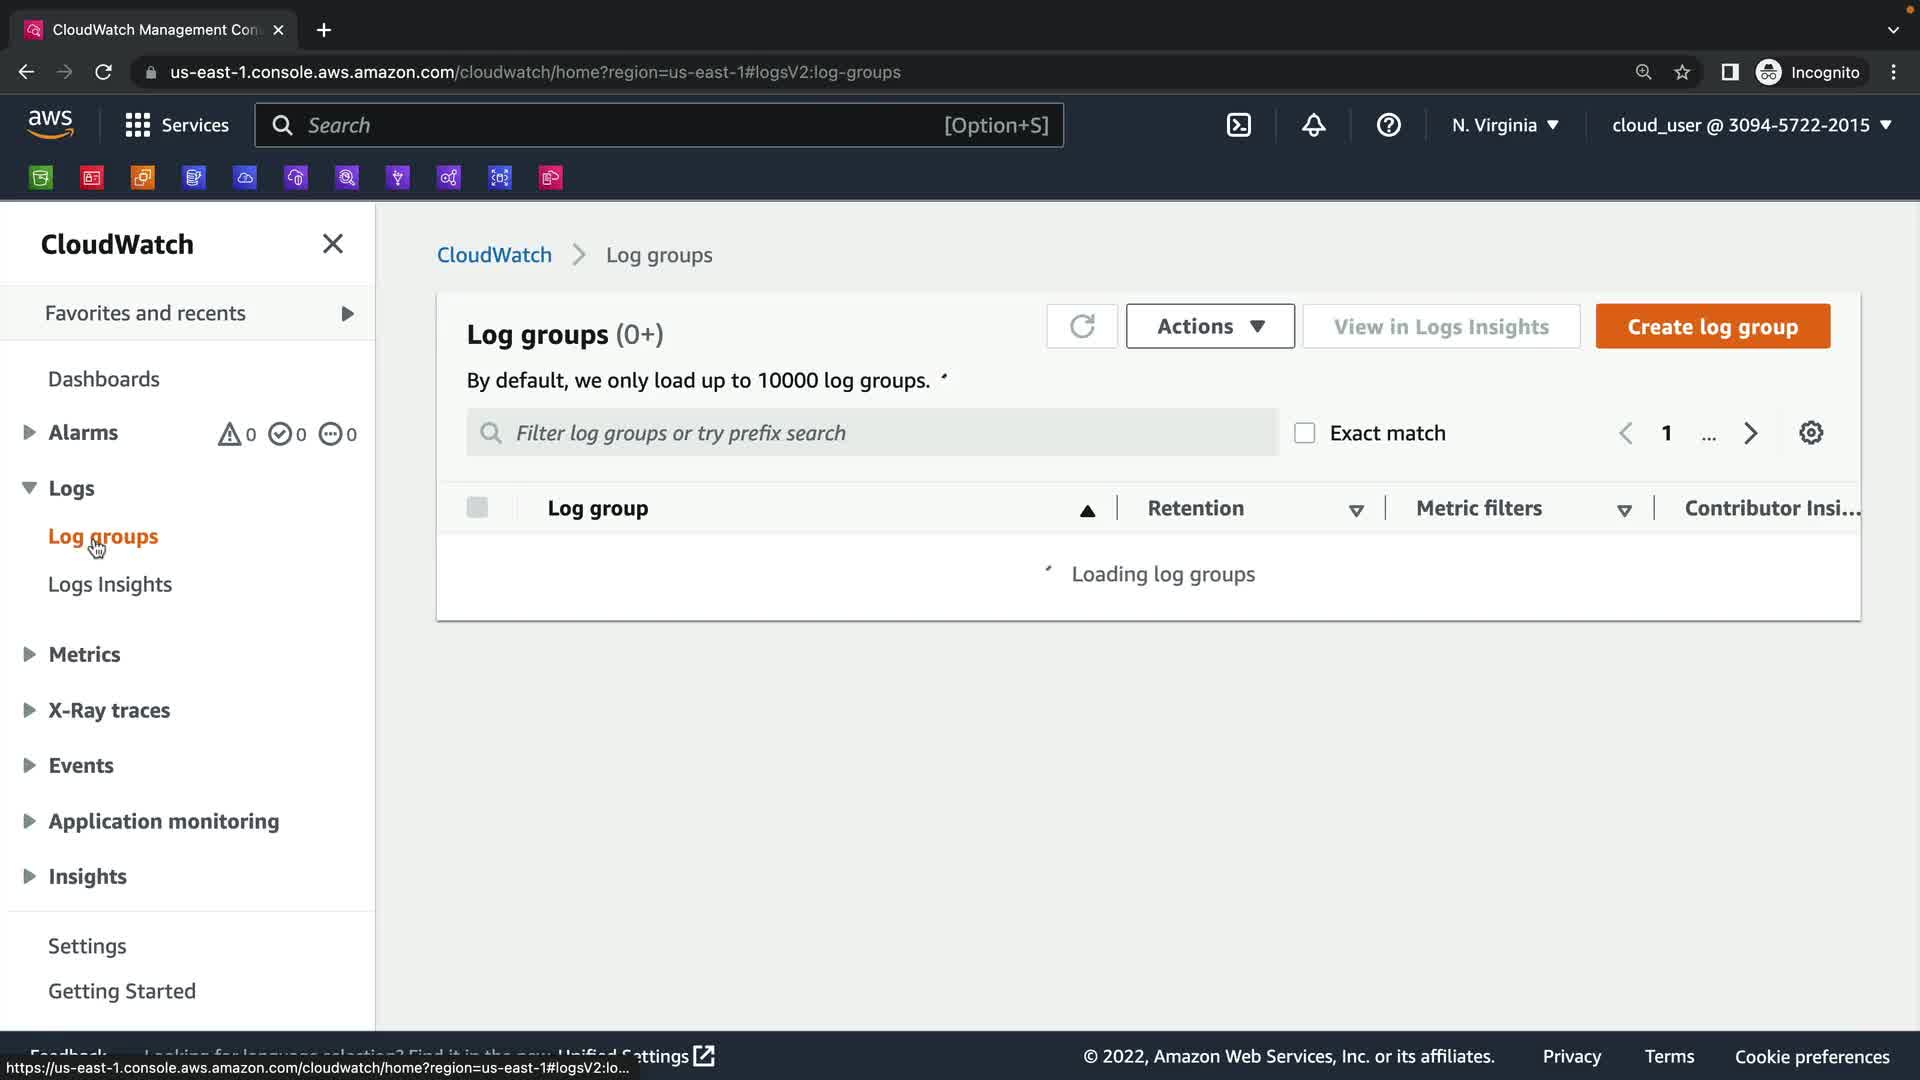Open the help question mark menu

[1388, 125]
